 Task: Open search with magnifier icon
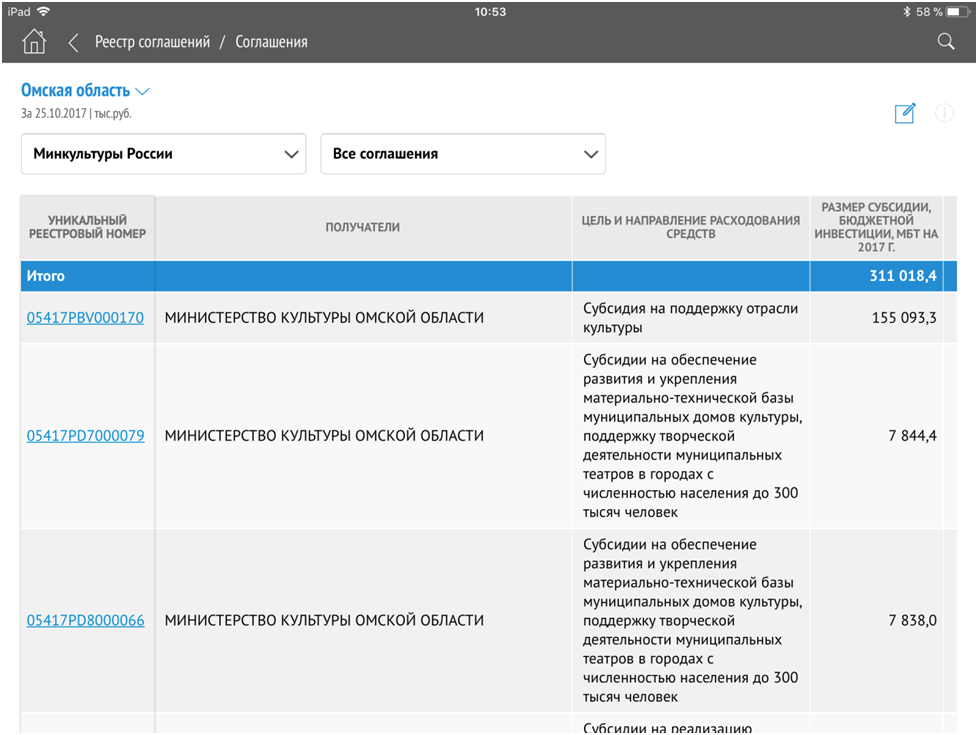click(x=945, y=42)
